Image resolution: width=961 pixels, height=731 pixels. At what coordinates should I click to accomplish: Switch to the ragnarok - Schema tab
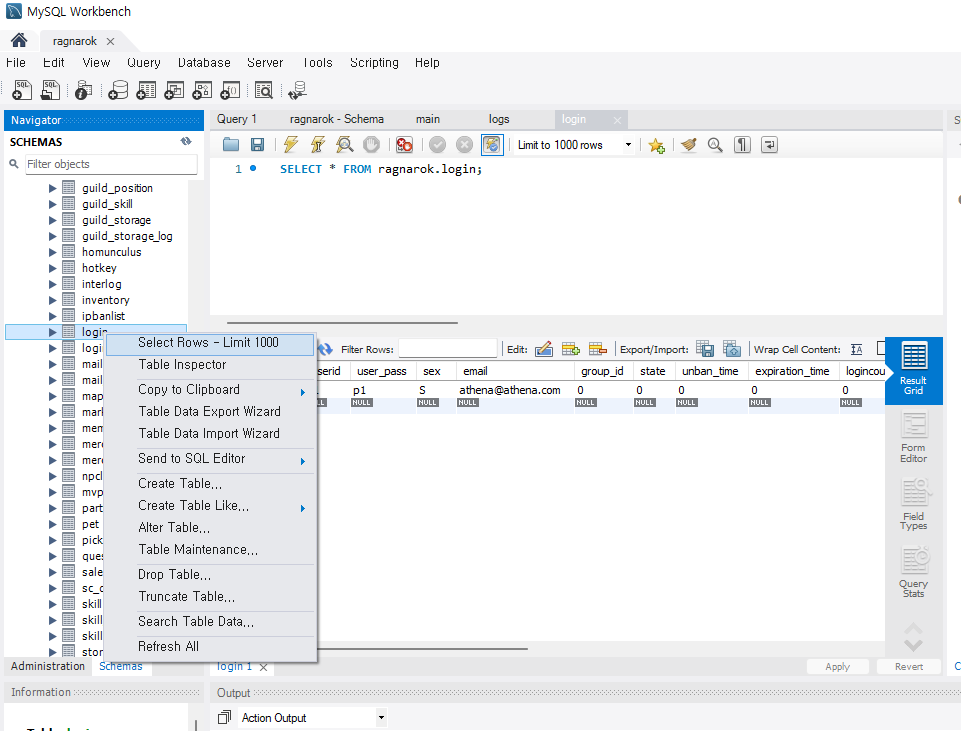click(x=336, y=119)
